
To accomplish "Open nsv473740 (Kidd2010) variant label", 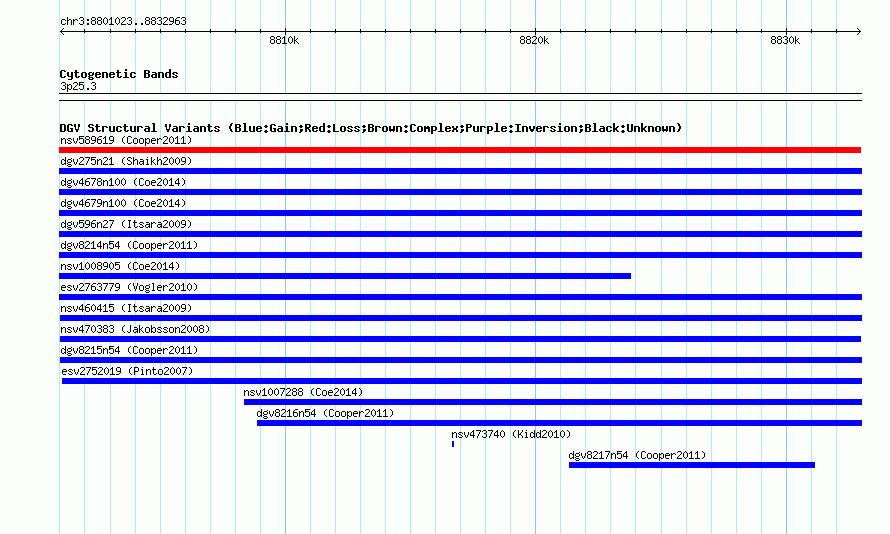I will [x=511, y=434].
